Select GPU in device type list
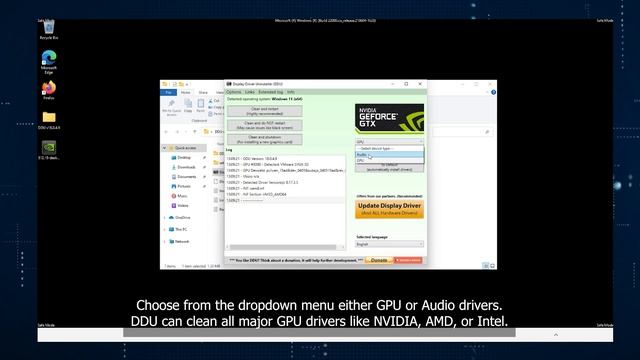Screen dimensions: 640x360 [x=389, y=160]
